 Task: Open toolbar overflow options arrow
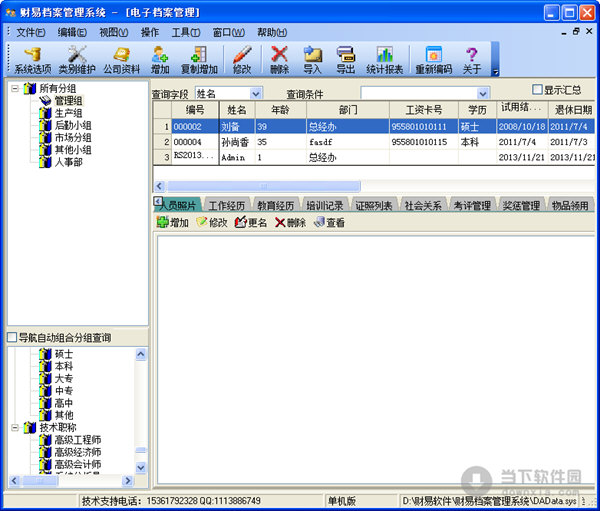pos(495,72)
